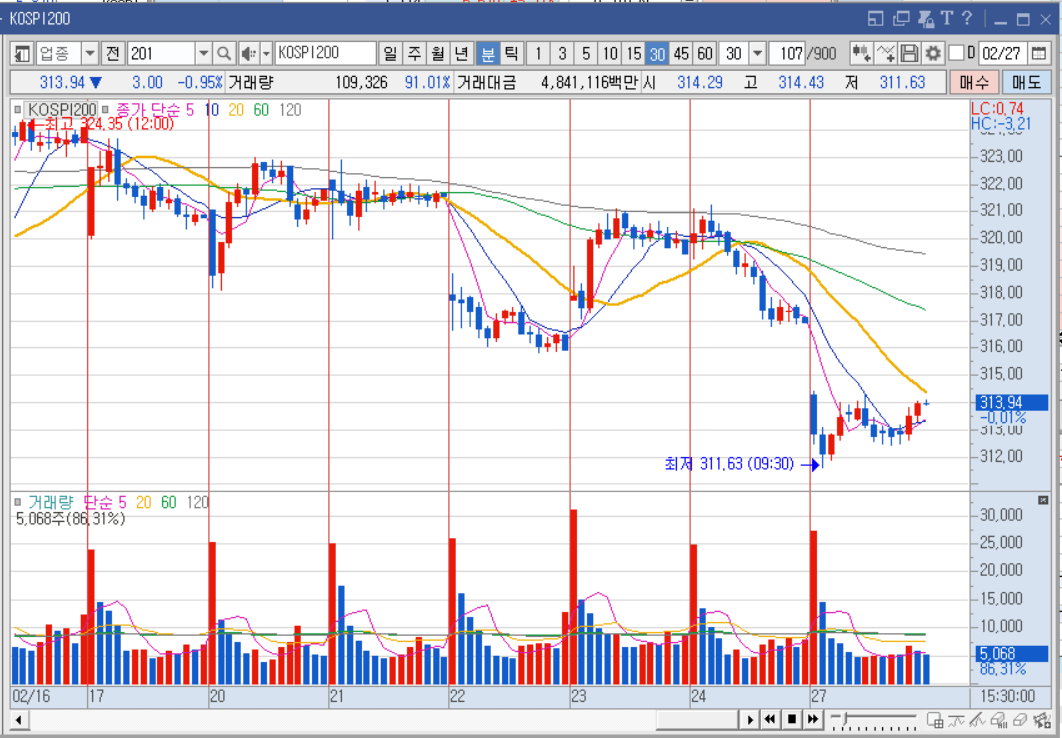This screenshot has height=738, width=1062.
Task: Click the duplicate window icon in title bar
Action: (x=901, y=19)
